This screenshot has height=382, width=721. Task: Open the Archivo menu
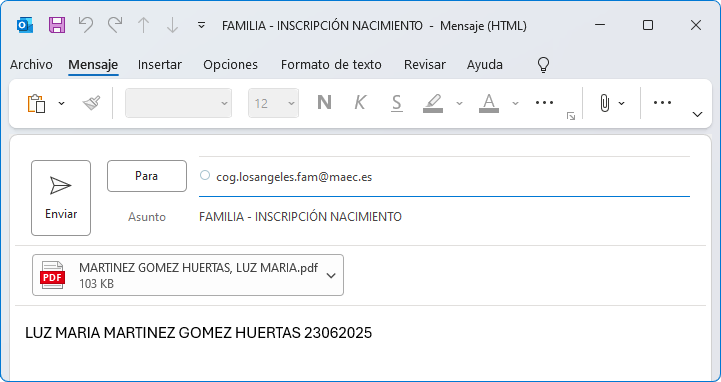click(31, 65)
